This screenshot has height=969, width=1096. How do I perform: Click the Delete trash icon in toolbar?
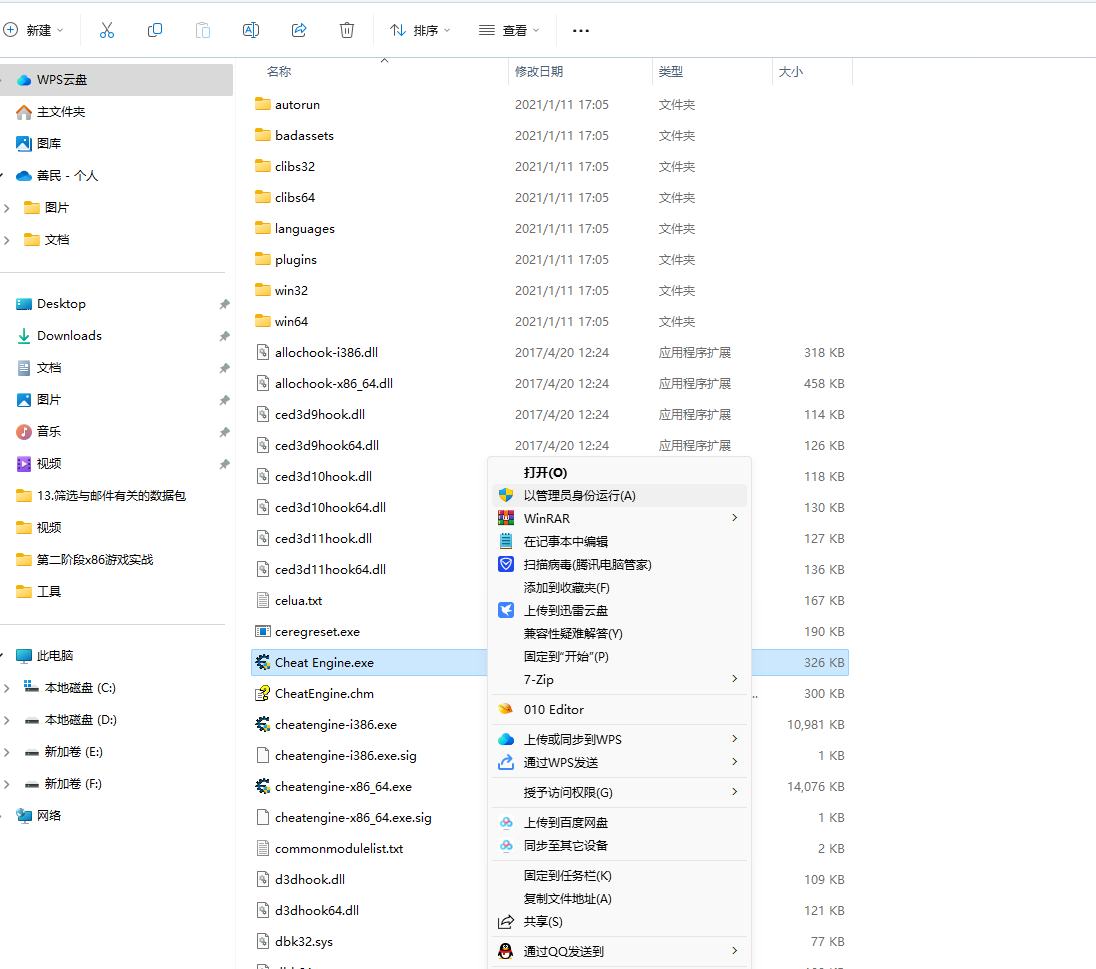point(347,30)
